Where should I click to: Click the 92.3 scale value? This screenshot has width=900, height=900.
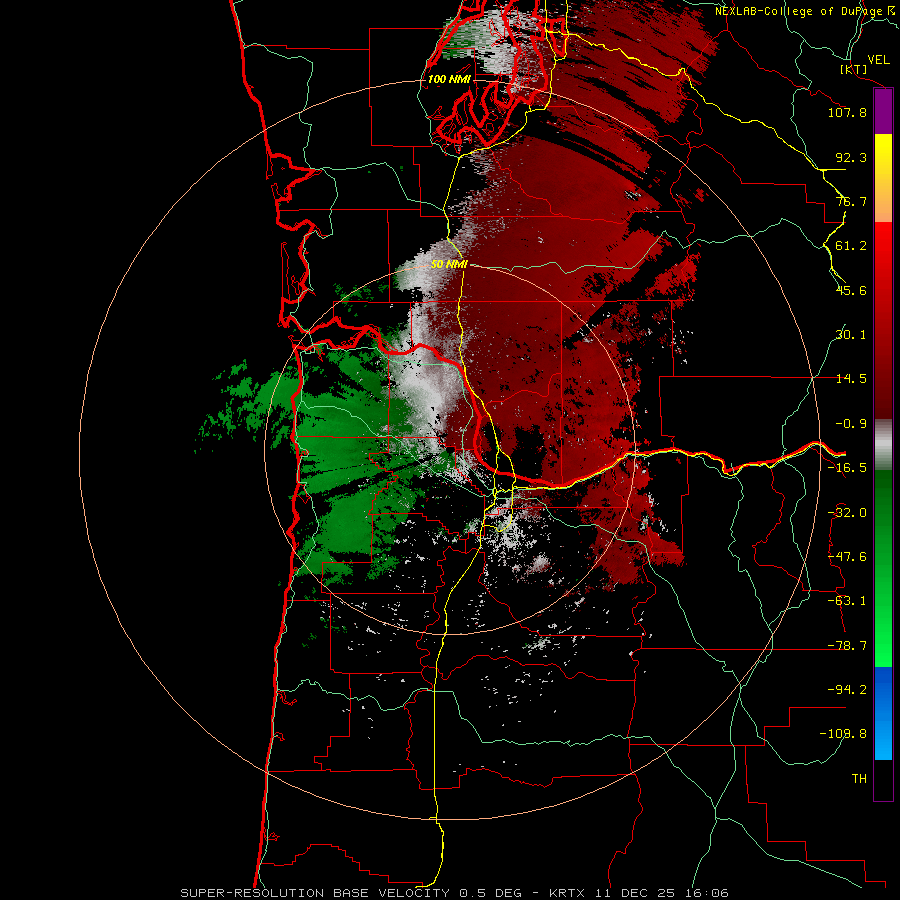(851, 157)
